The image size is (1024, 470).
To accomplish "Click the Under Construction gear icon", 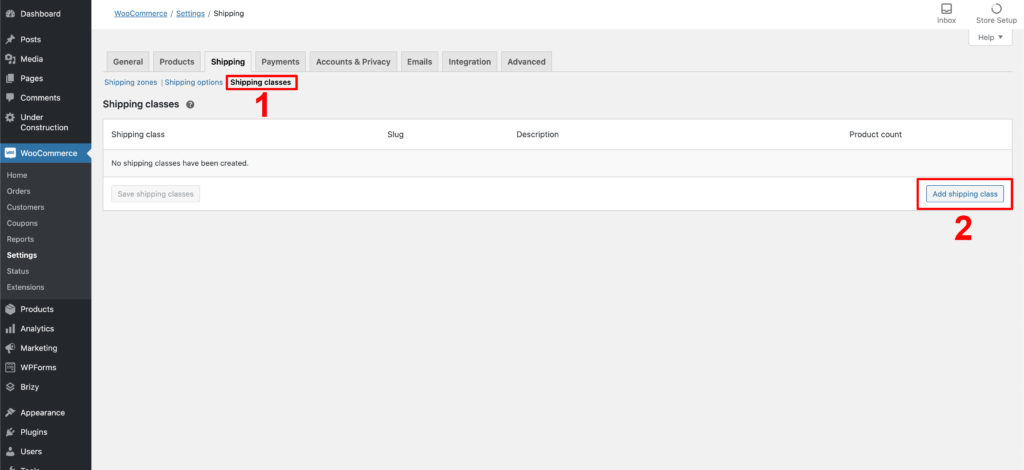I will 10,118.
